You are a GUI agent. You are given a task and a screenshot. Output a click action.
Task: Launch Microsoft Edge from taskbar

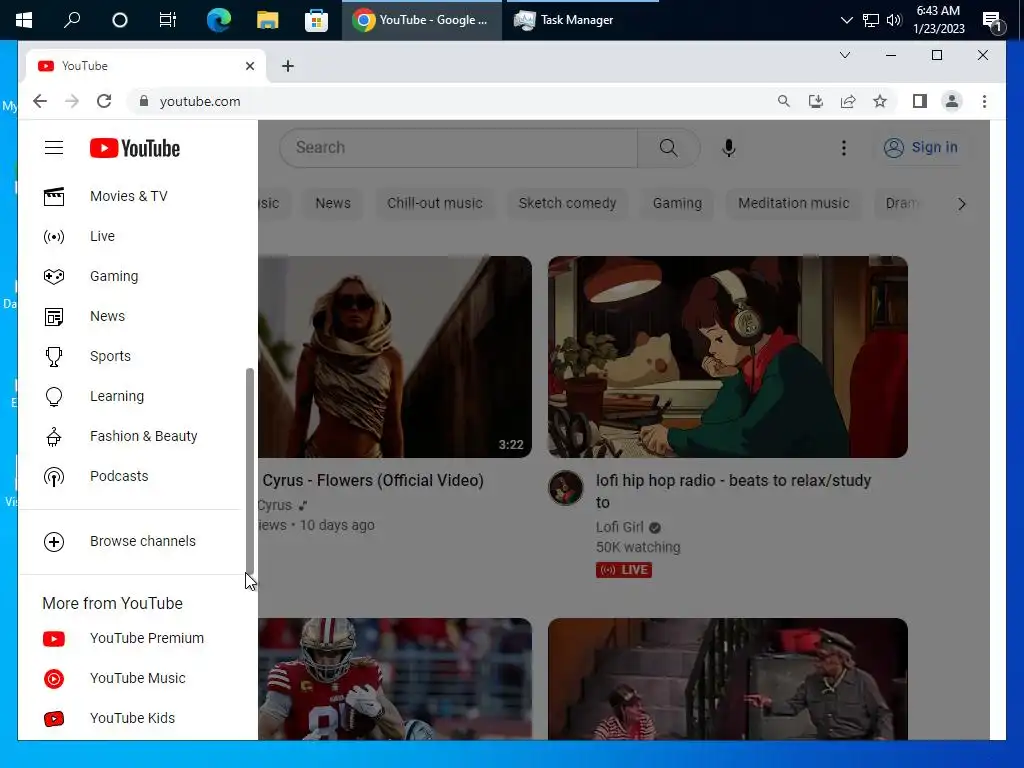pos(219,20)
